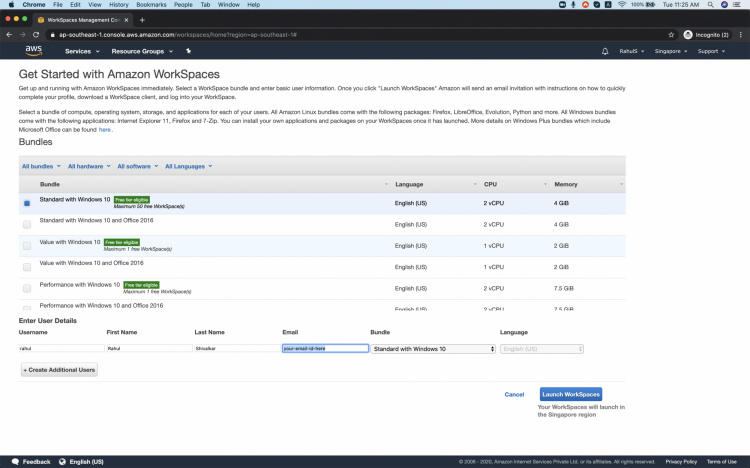The height and width of the screenshot is (468, 750).
Task: Open the All hardware filter dropdown
Action: point(90,166)
